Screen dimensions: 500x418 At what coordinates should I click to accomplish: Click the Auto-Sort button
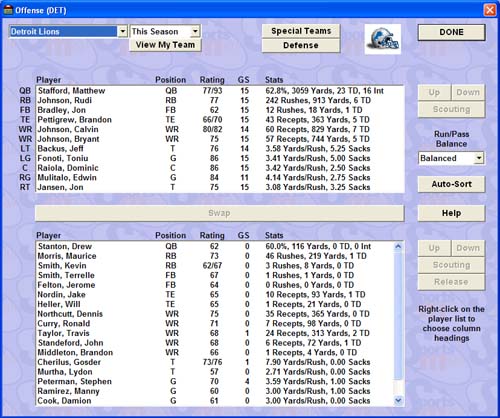tap(451, 184)
